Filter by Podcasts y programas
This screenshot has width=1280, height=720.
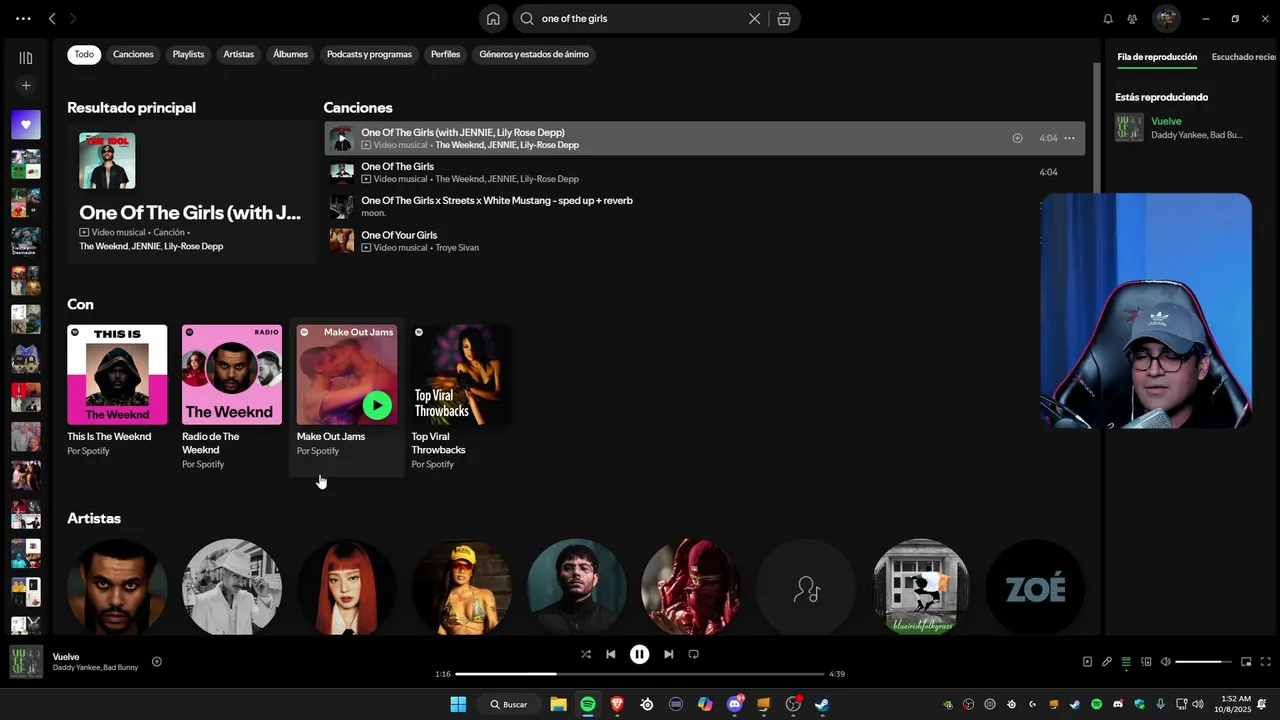point(369,55)
